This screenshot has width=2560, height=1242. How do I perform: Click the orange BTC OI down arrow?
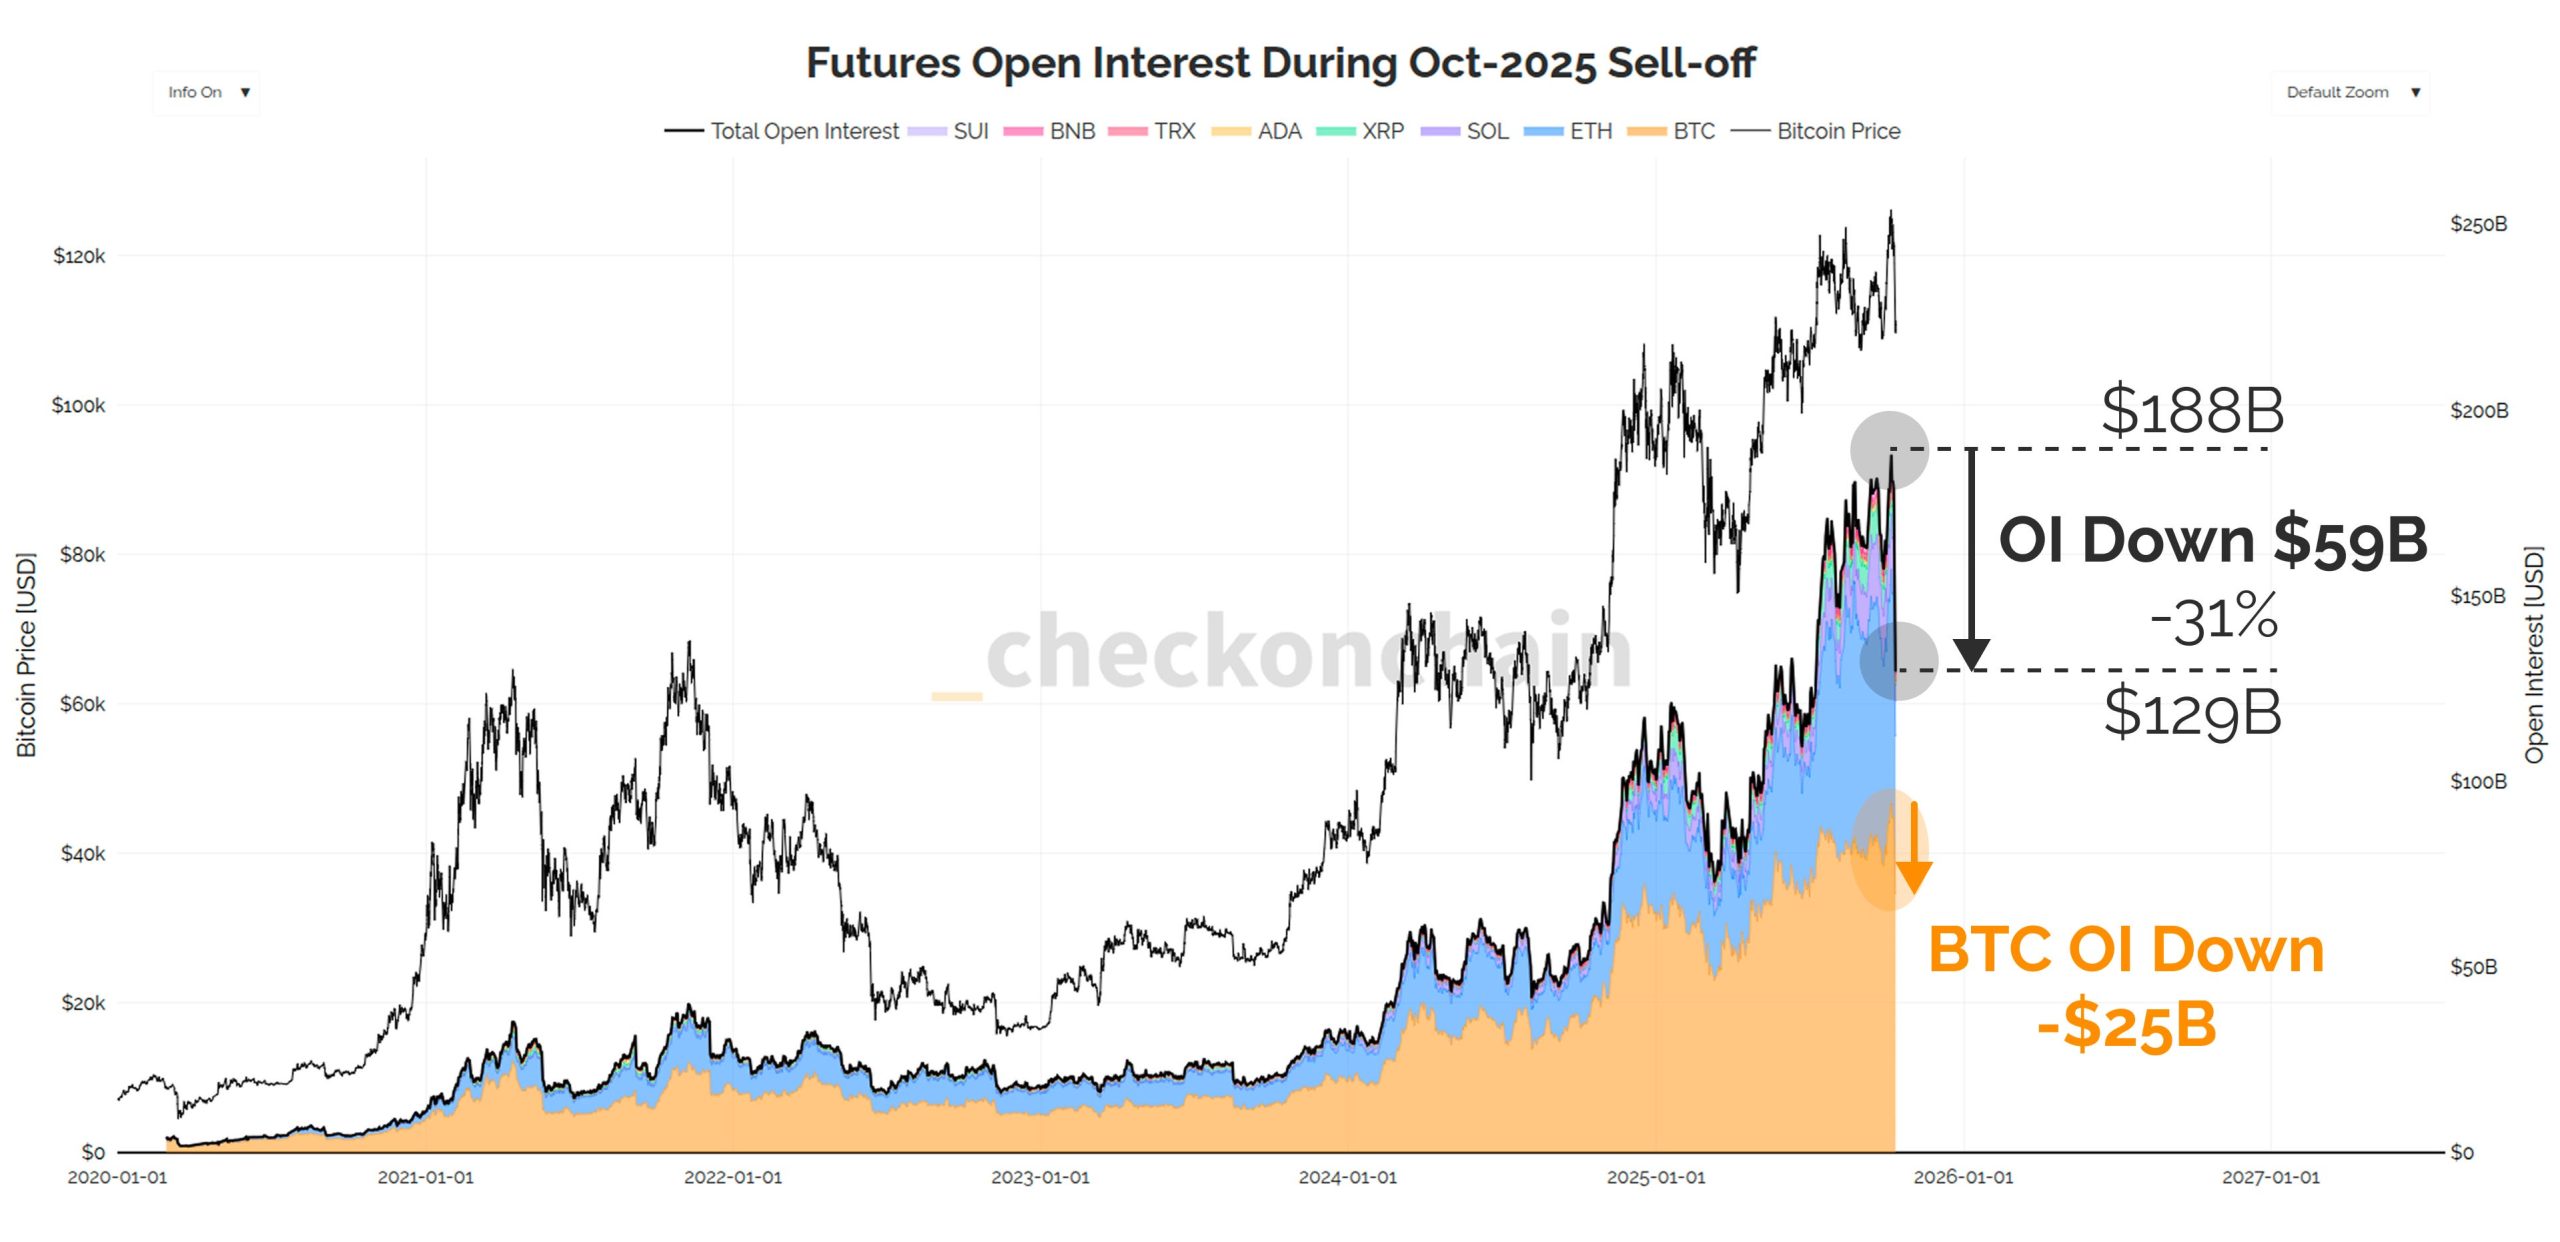(x=1913, y=847)
